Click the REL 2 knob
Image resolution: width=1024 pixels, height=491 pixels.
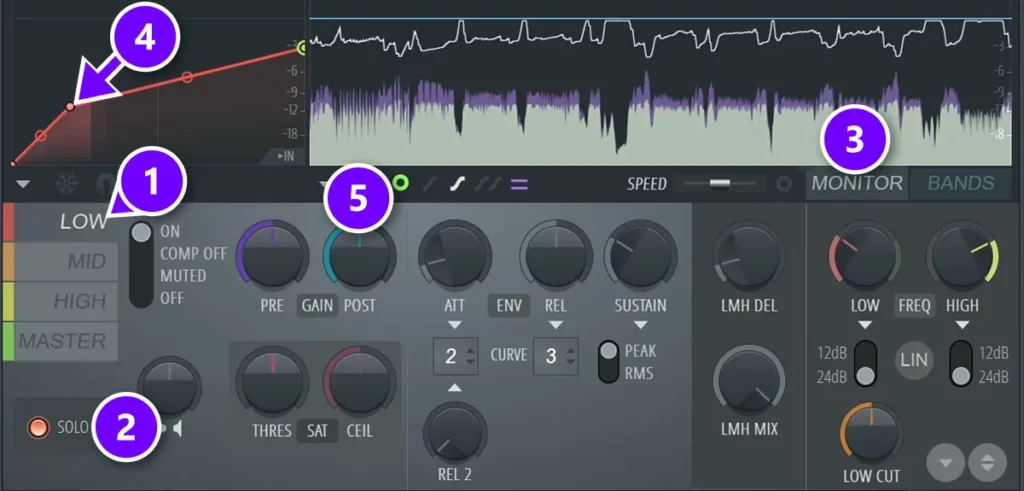[455, 434]
